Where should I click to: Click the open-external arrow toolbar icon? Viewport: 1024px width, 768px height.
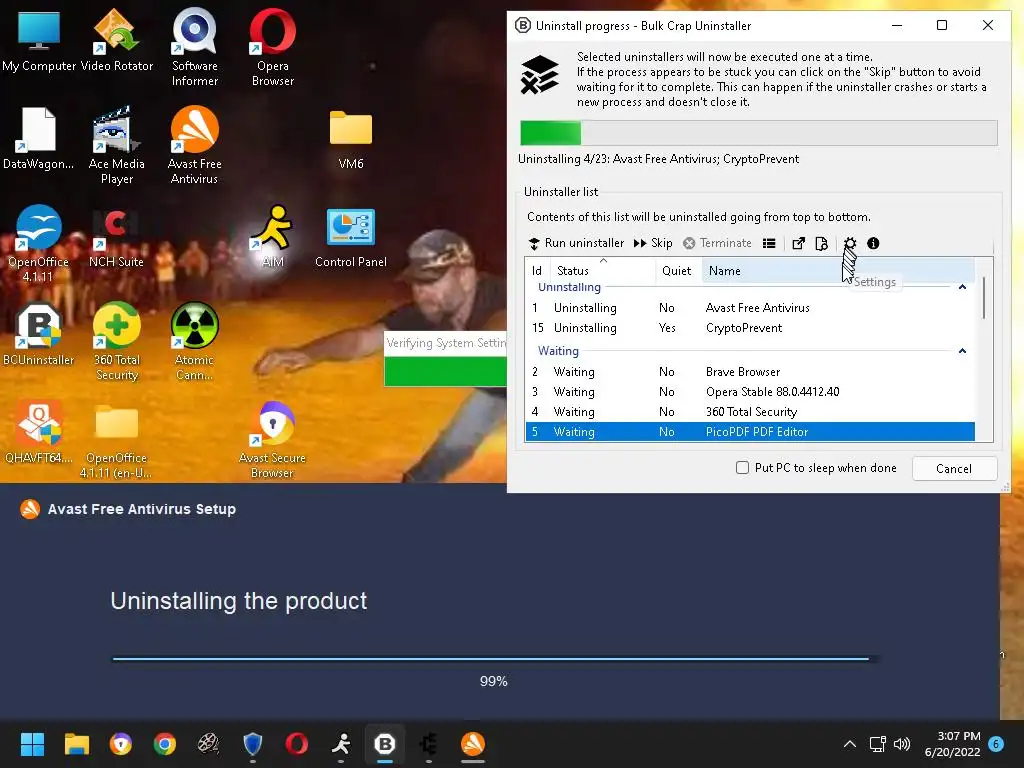(798, 243)
